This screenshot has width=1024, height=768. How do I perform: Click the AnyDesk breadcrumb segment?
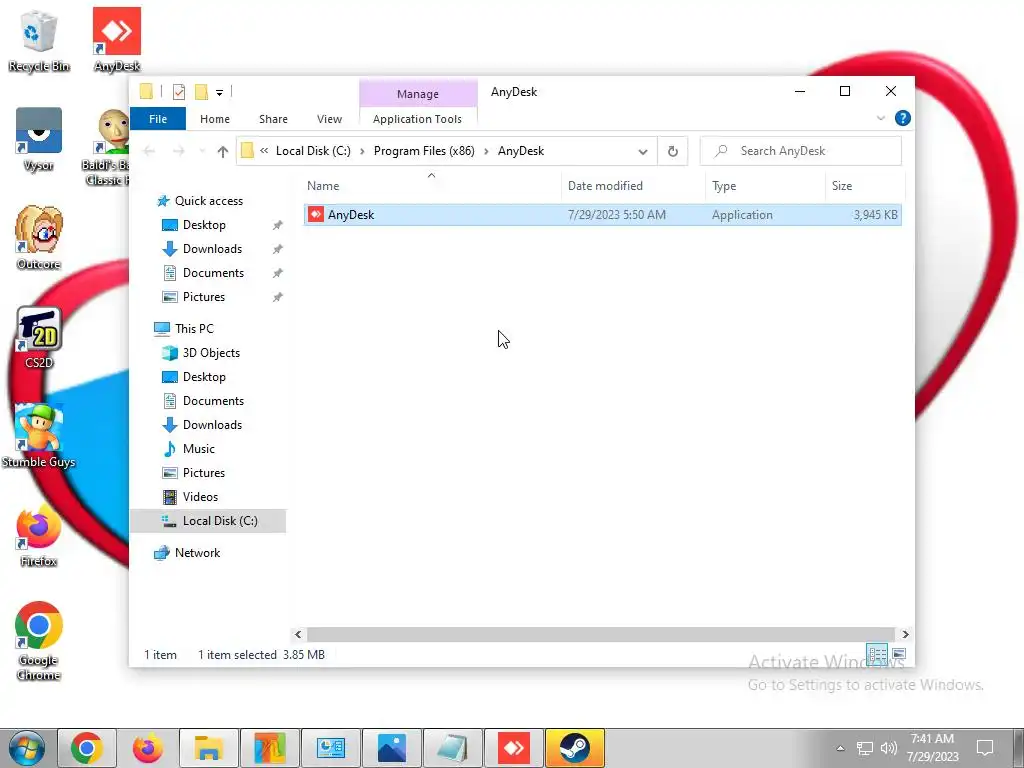[520, 151]
